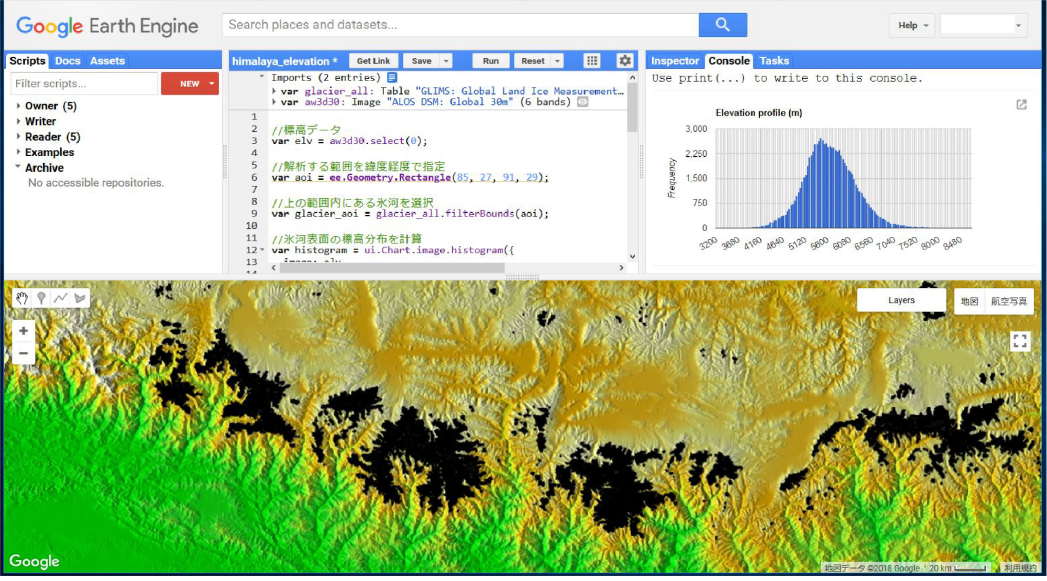This screenshot has width=1047, height=581.
Task: Switch map to 地図 view
Action: [970, 301]
